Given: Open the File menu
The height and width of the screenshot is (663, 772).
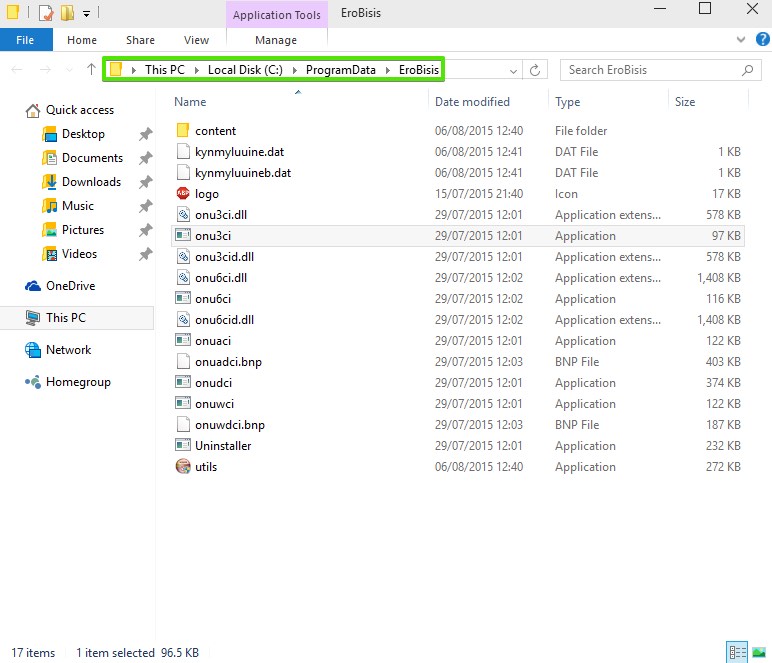Looking at the screenshot, I should pos(25,40).
